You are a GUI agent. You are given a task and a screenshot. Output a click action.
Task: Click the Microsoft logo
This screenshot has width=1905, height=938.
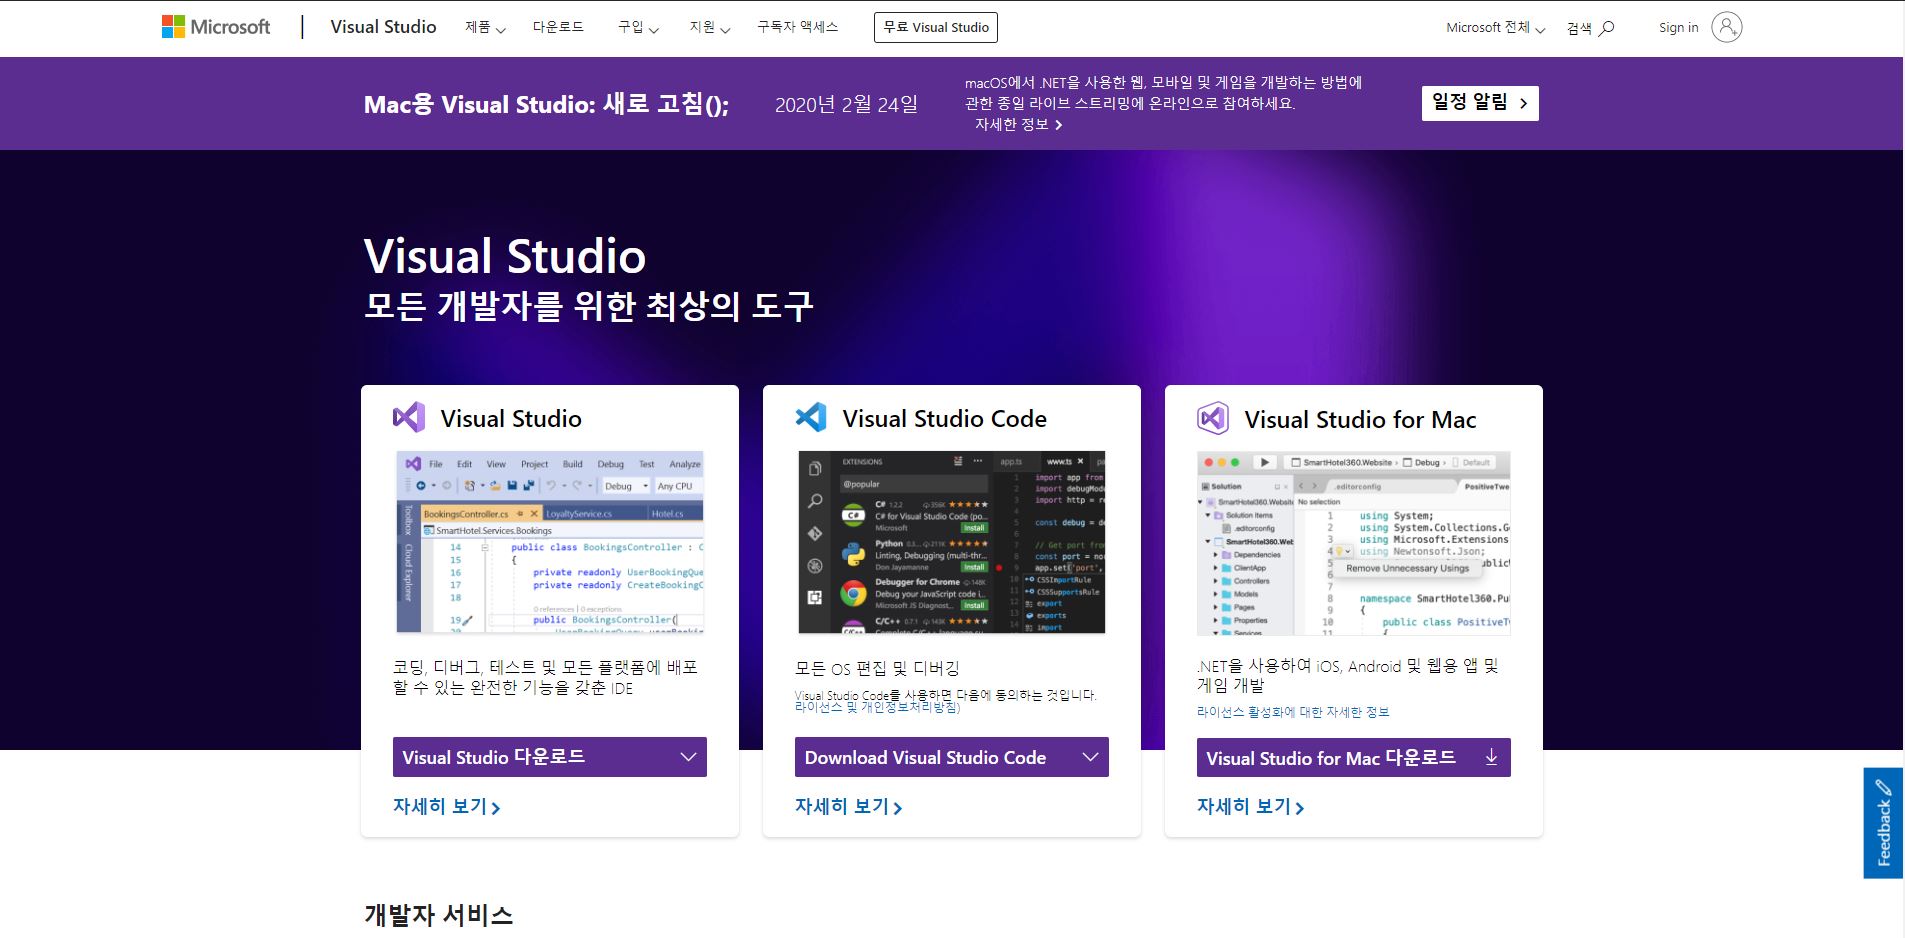(216, 27)
